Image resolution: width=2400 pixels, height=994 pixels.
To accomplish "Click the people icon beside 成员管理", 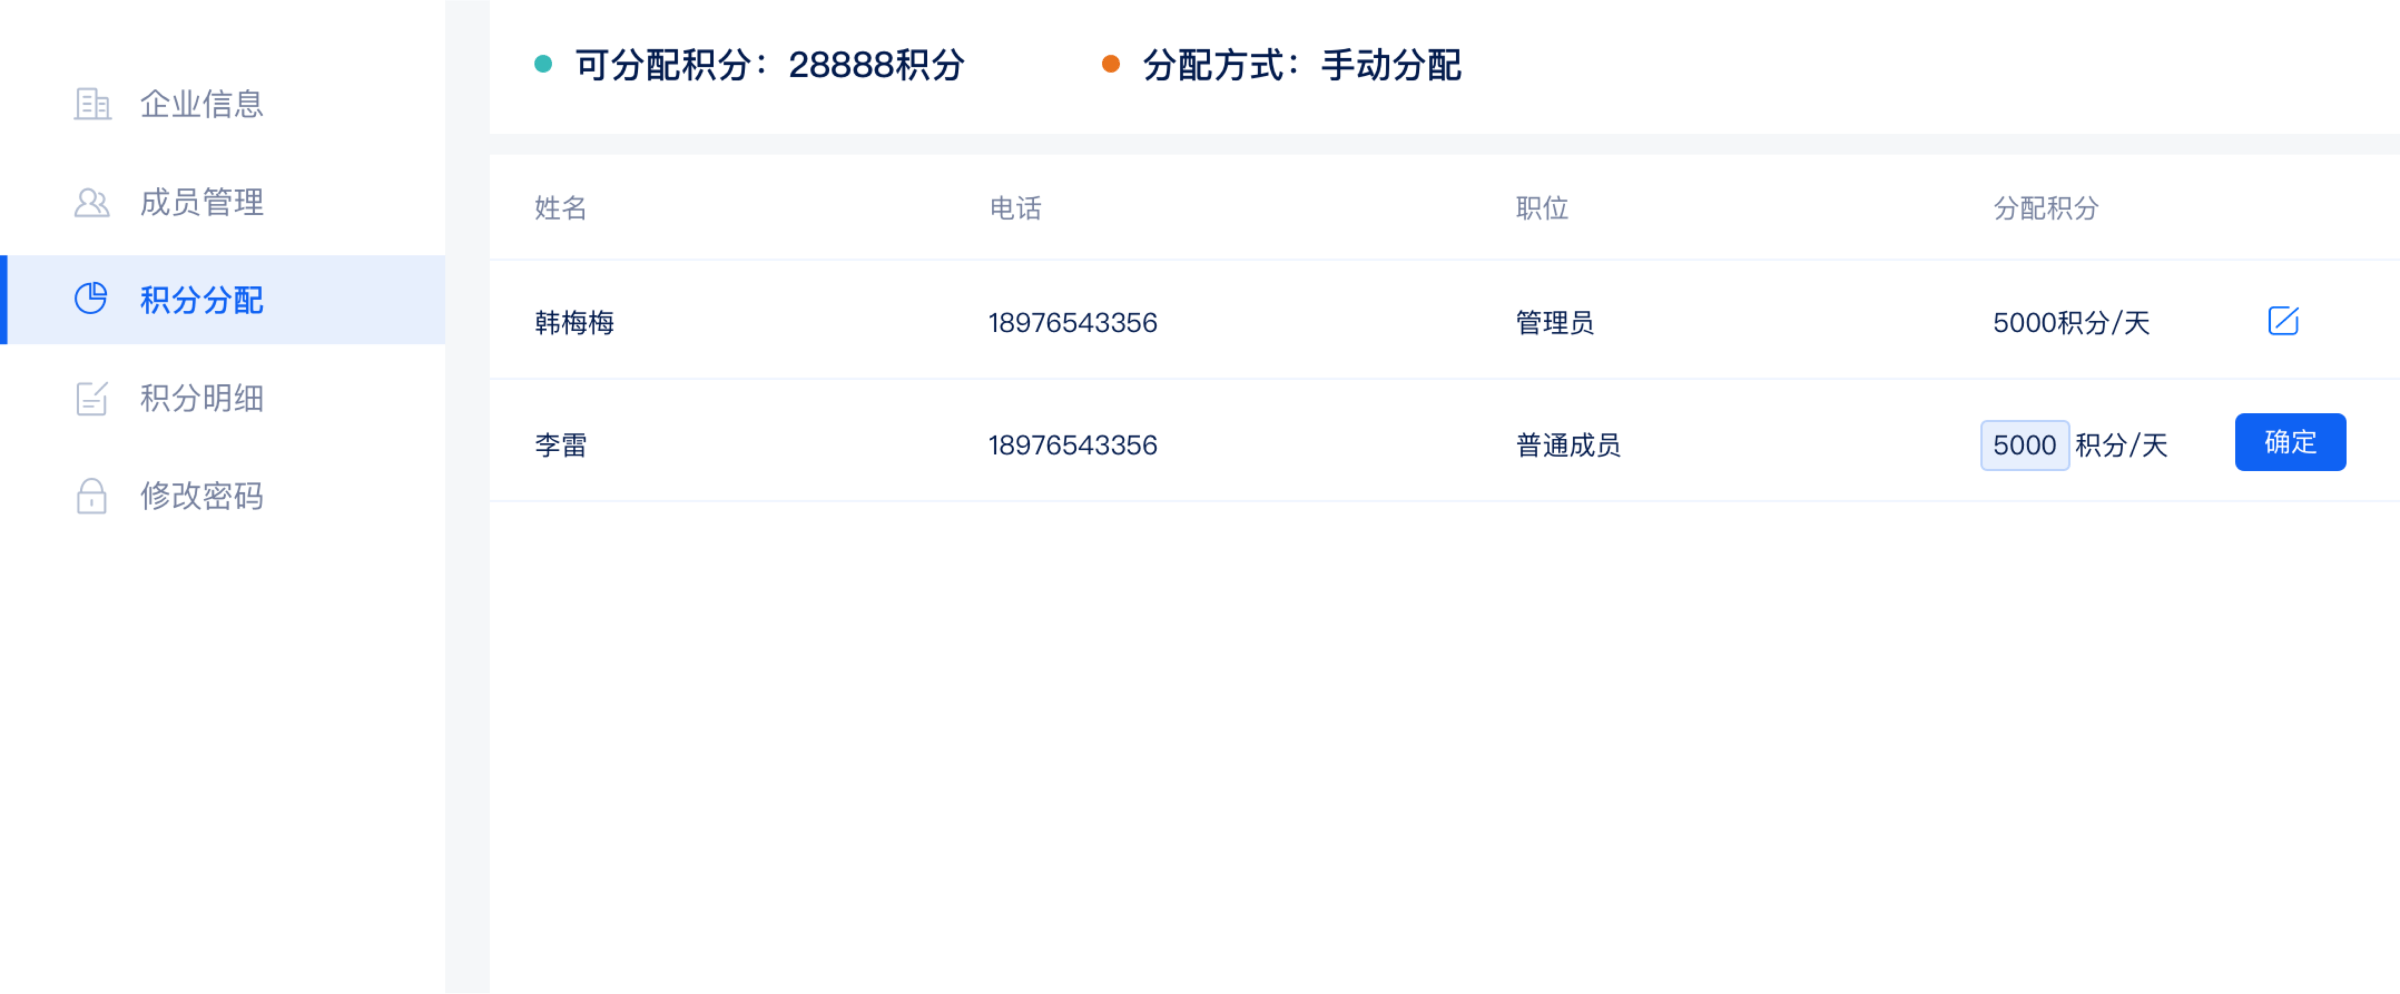I will click(x=92, y=203).
